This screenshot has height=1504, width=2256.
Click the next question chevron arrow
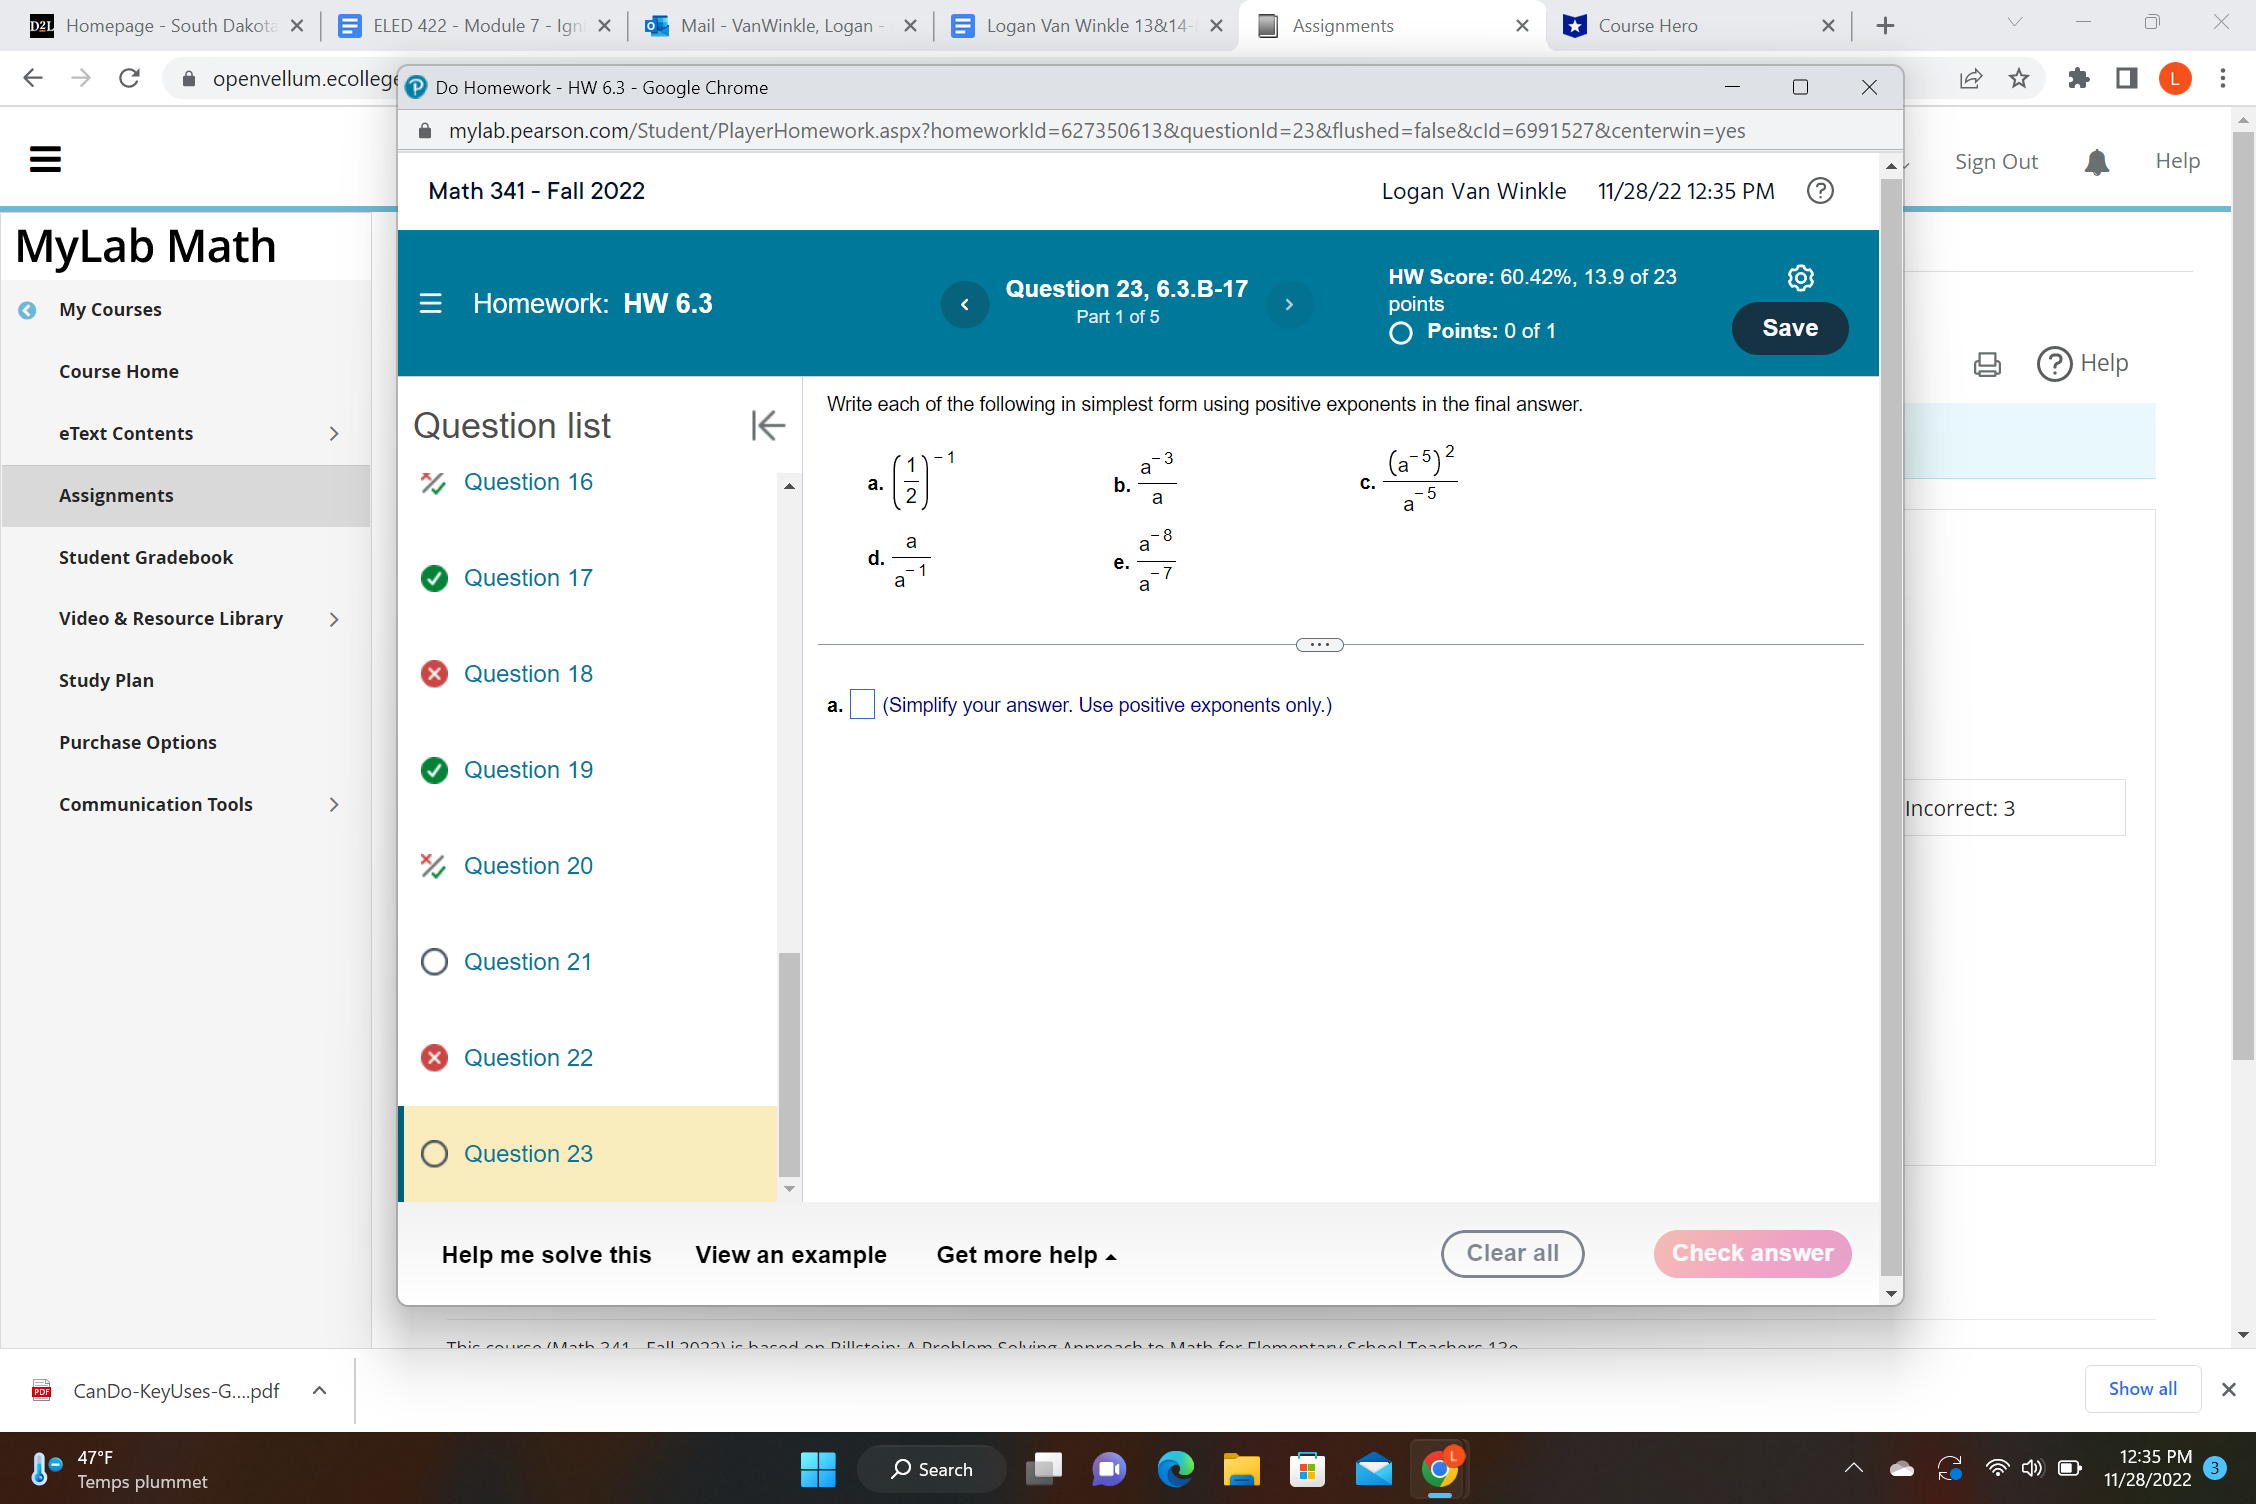1290,304
